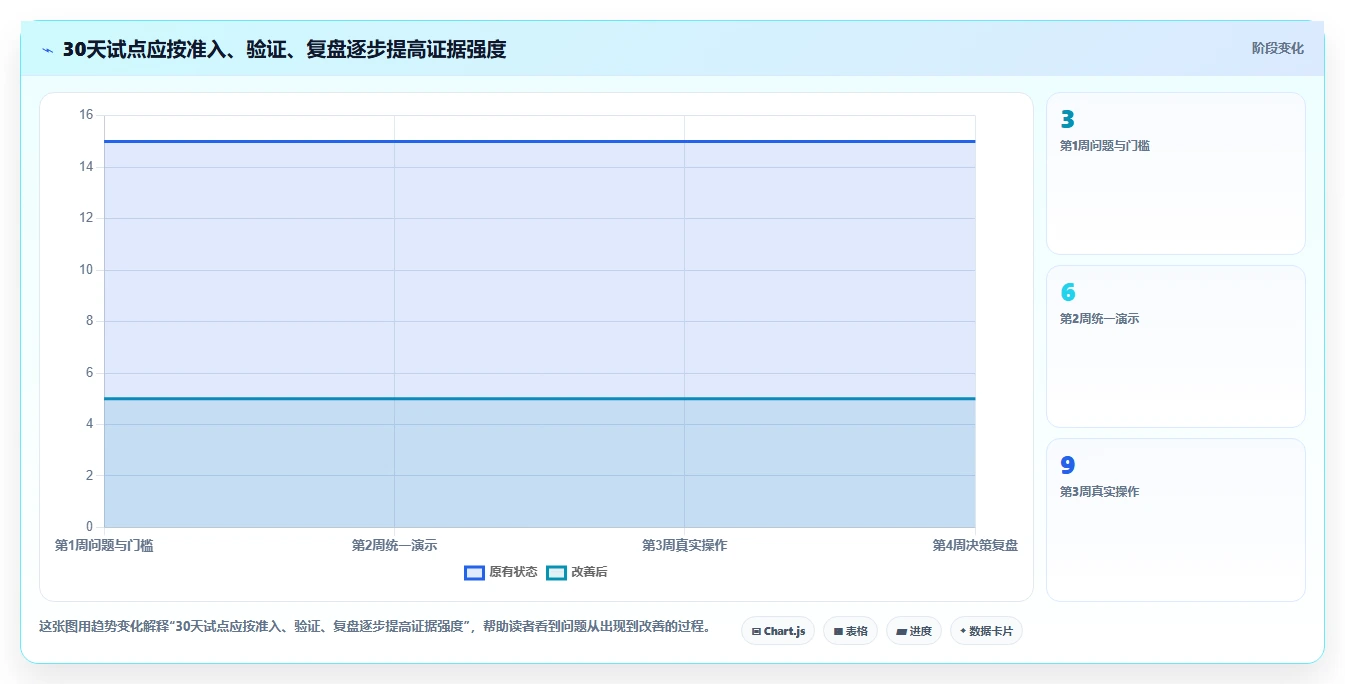Click the value 3 in first card
Screen dimensions: 1345x684
pos(1067,119)
